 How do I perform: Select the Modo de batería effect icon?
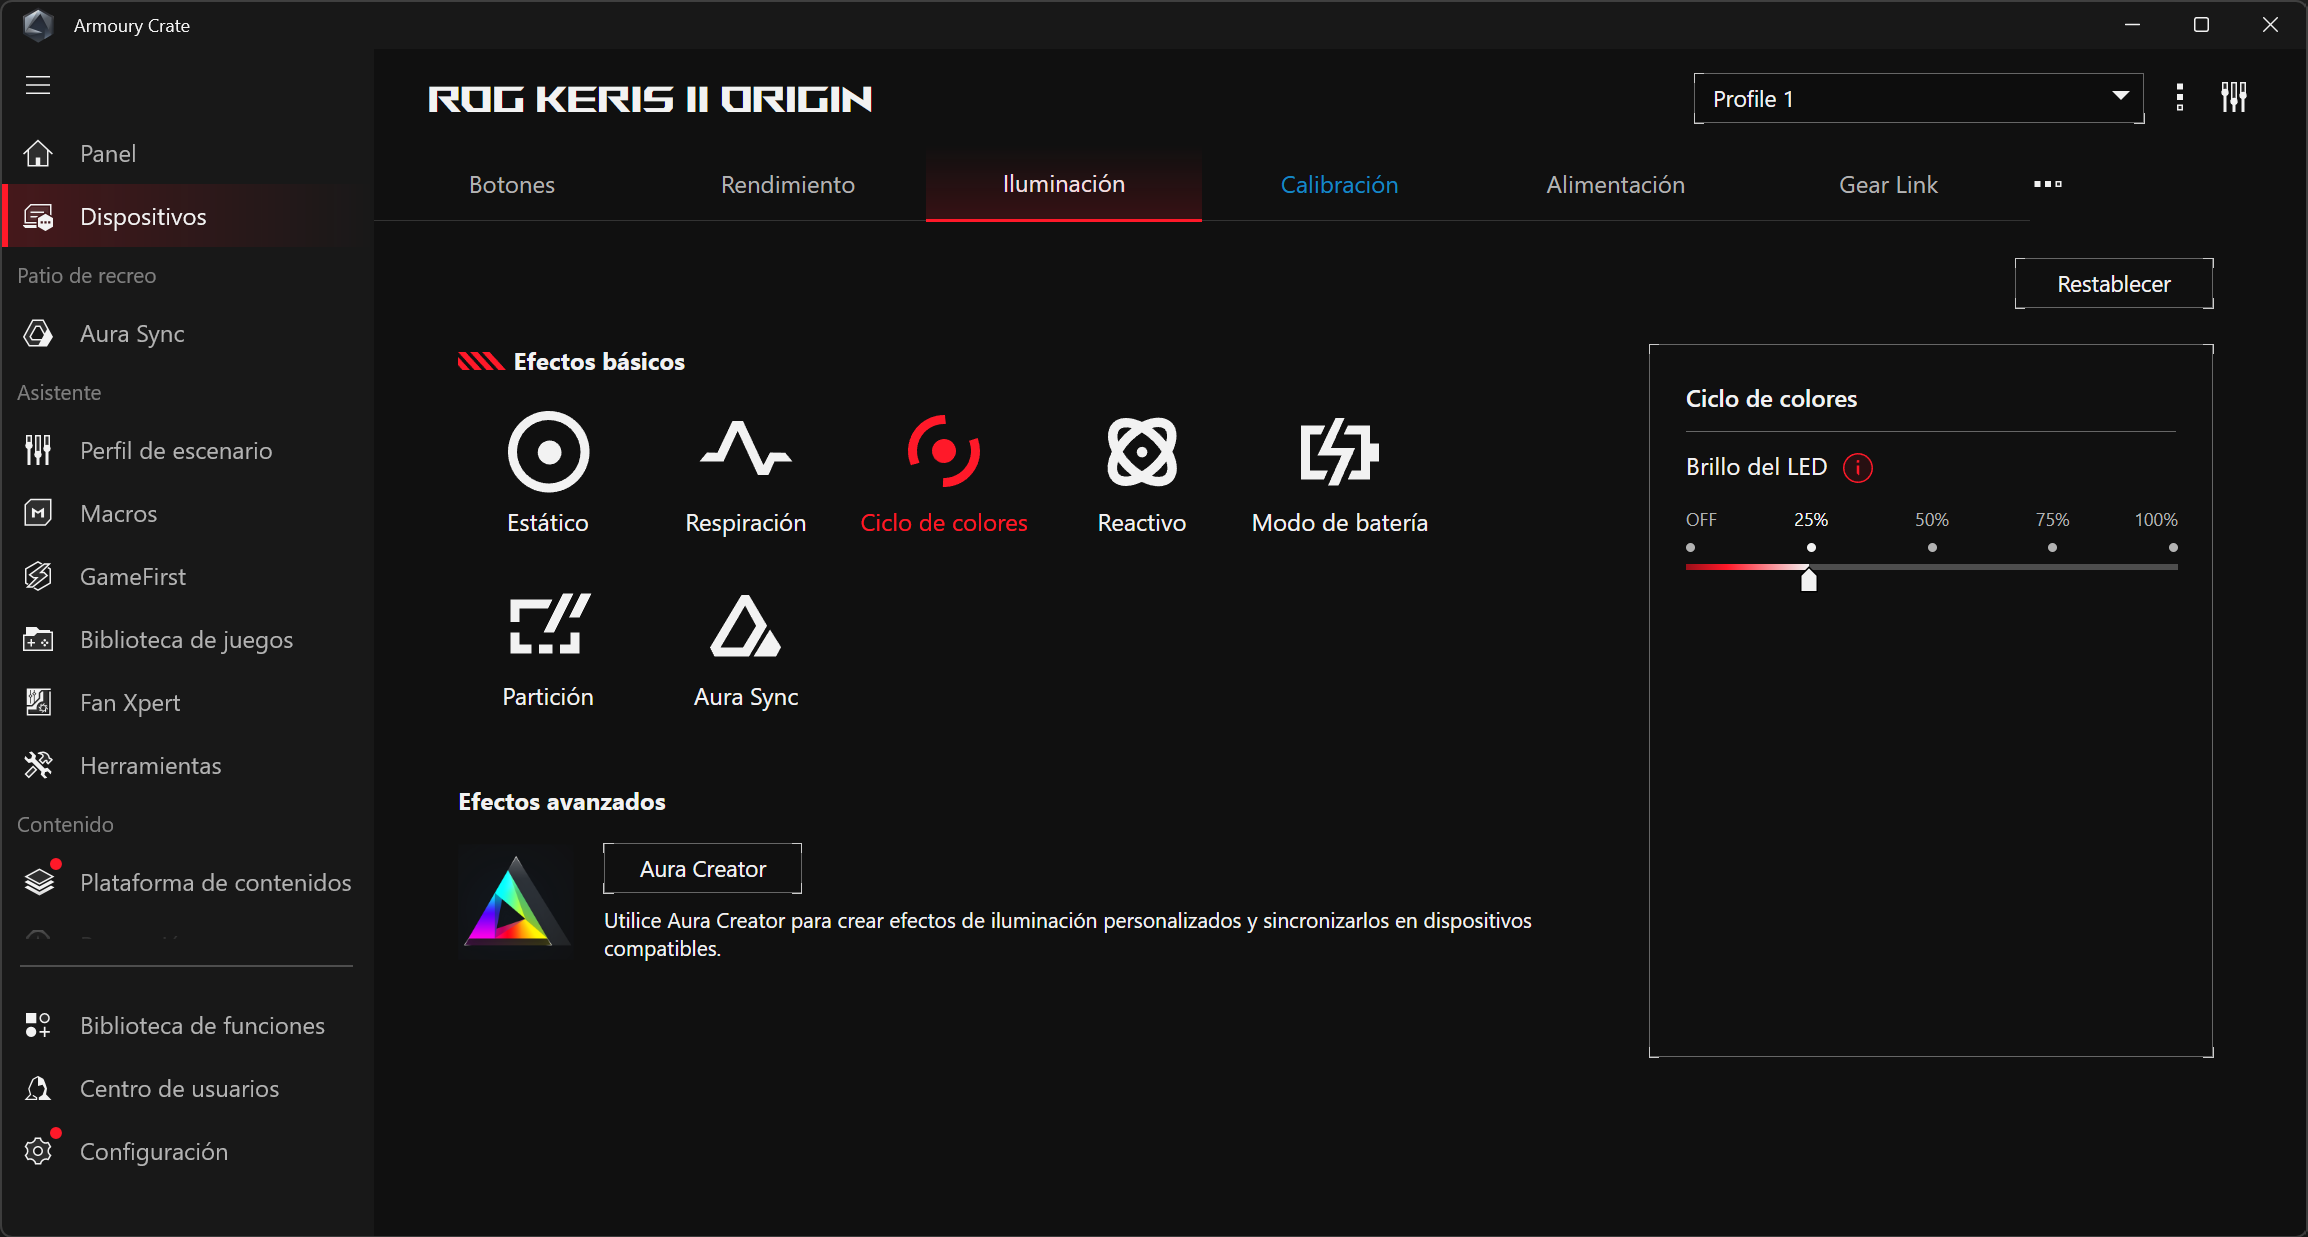point(1340,452)
